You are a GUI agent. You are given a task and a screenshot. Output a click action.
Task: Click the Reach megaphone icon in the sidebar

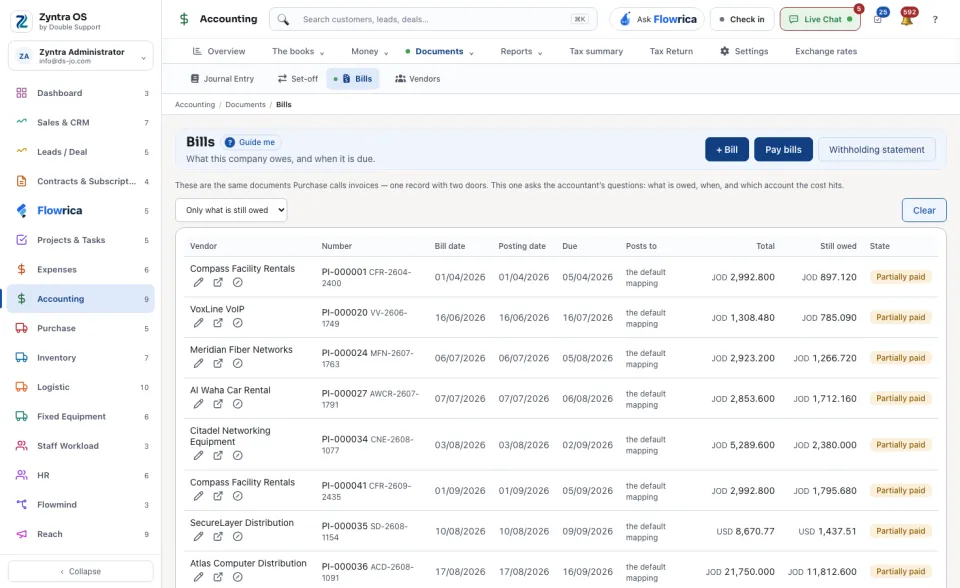[21, 534]
